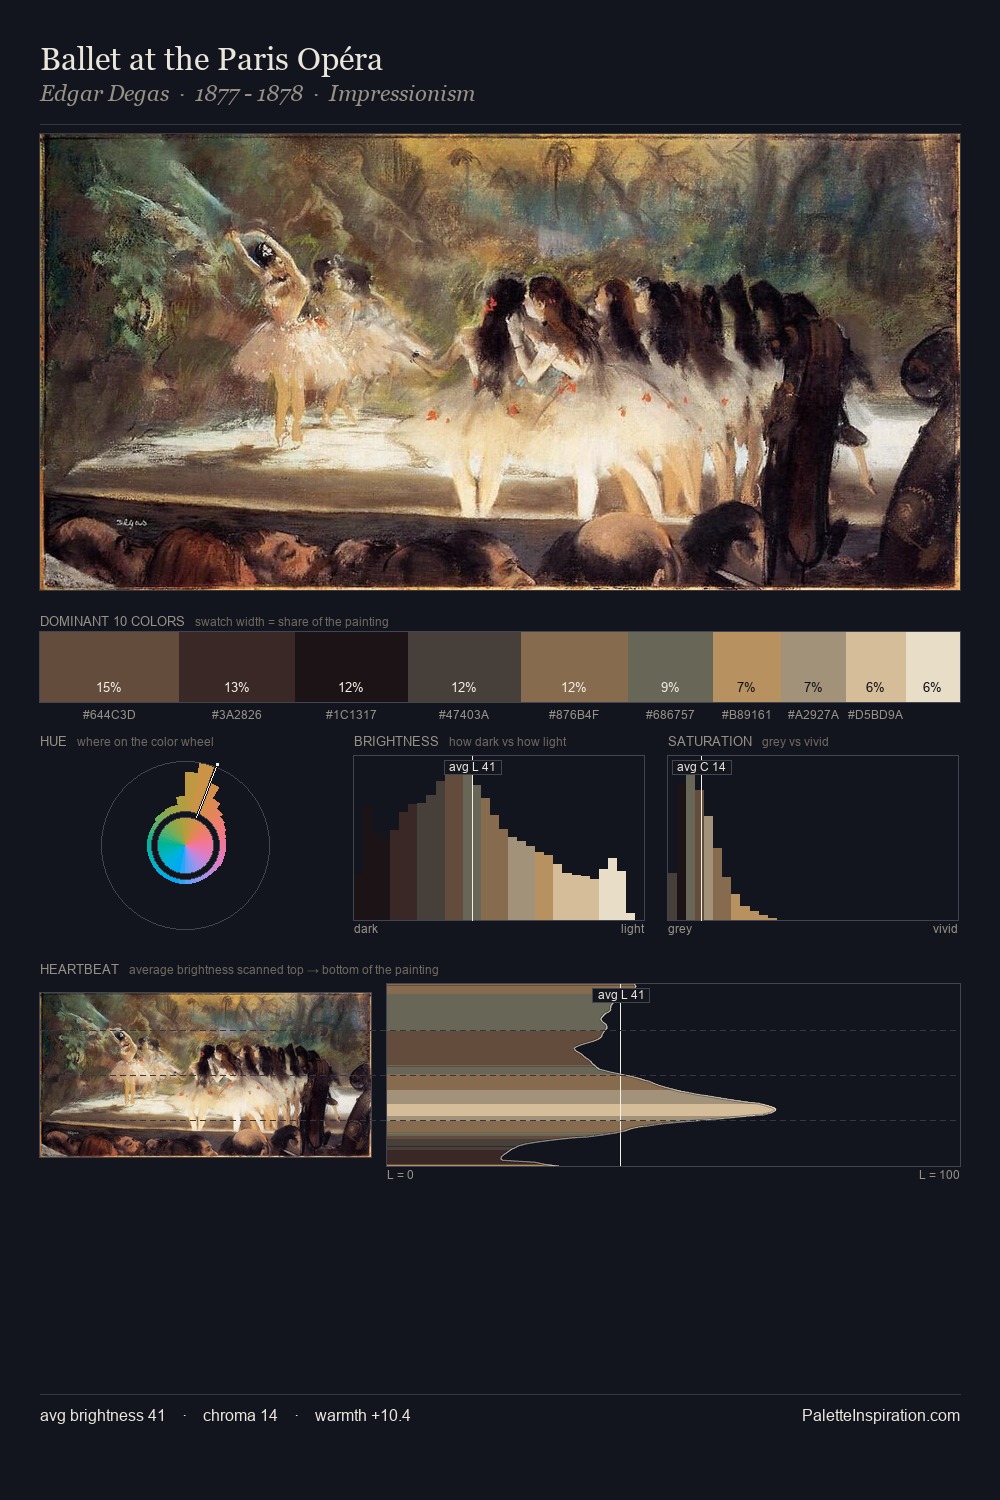Click the small heartbeat painting thumbnail

205,1075
